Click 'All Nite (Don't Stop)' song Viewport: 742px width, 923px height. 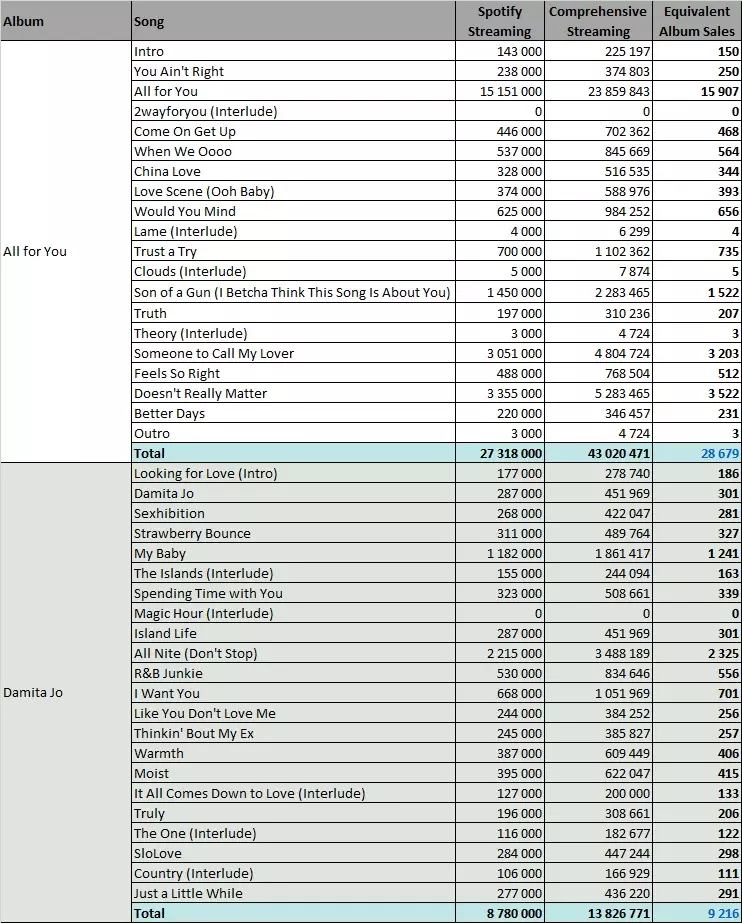click(x=293, y=653)
